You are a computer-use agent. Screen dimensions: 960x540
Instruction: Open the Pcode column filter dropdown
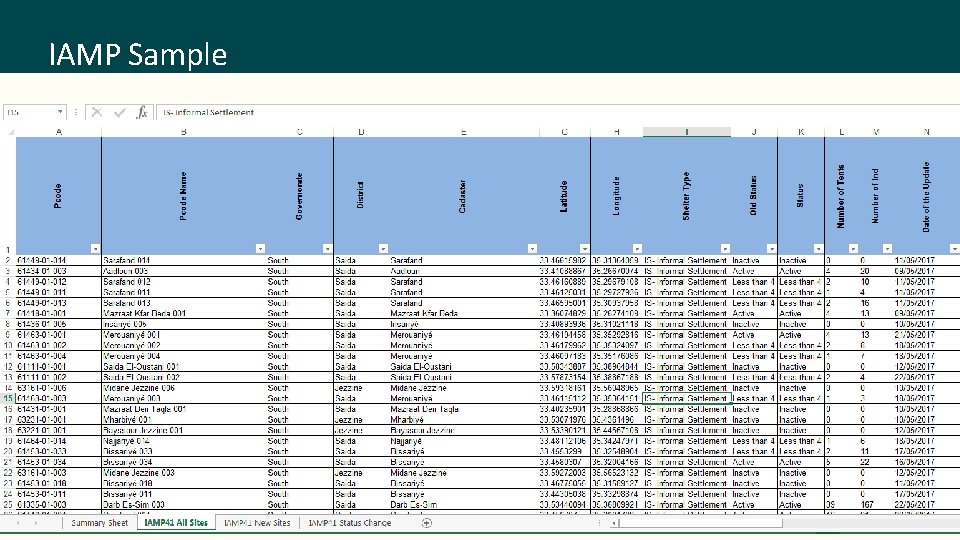point(95,249)
